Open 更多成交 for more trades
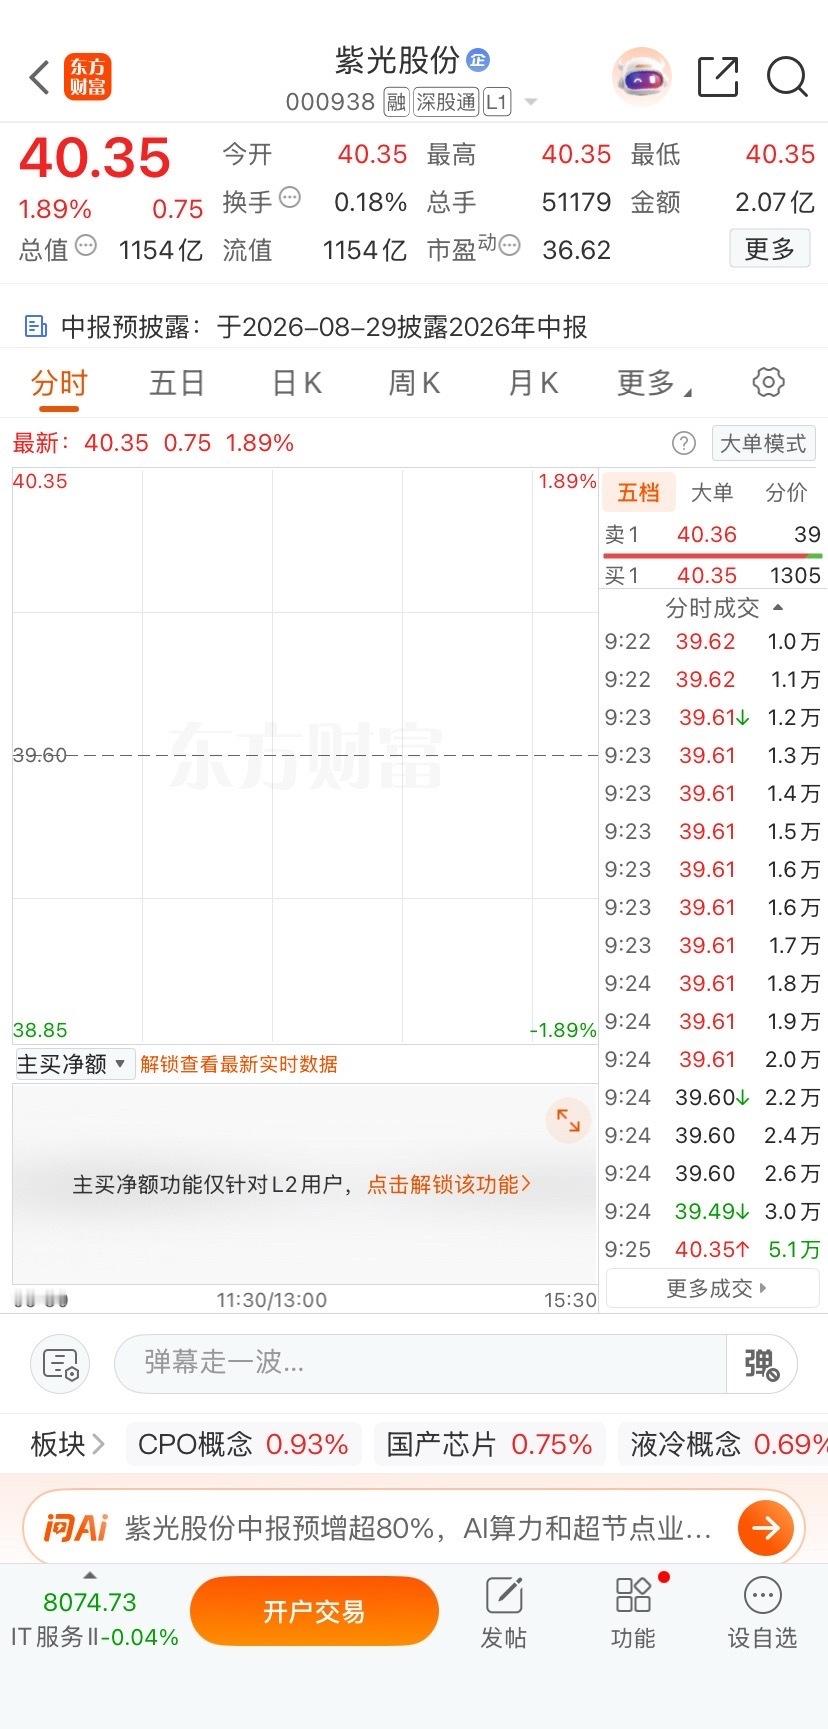The height and width of the screenshot is (1729, 828). pyautogui.click(x=714, y=1288)
